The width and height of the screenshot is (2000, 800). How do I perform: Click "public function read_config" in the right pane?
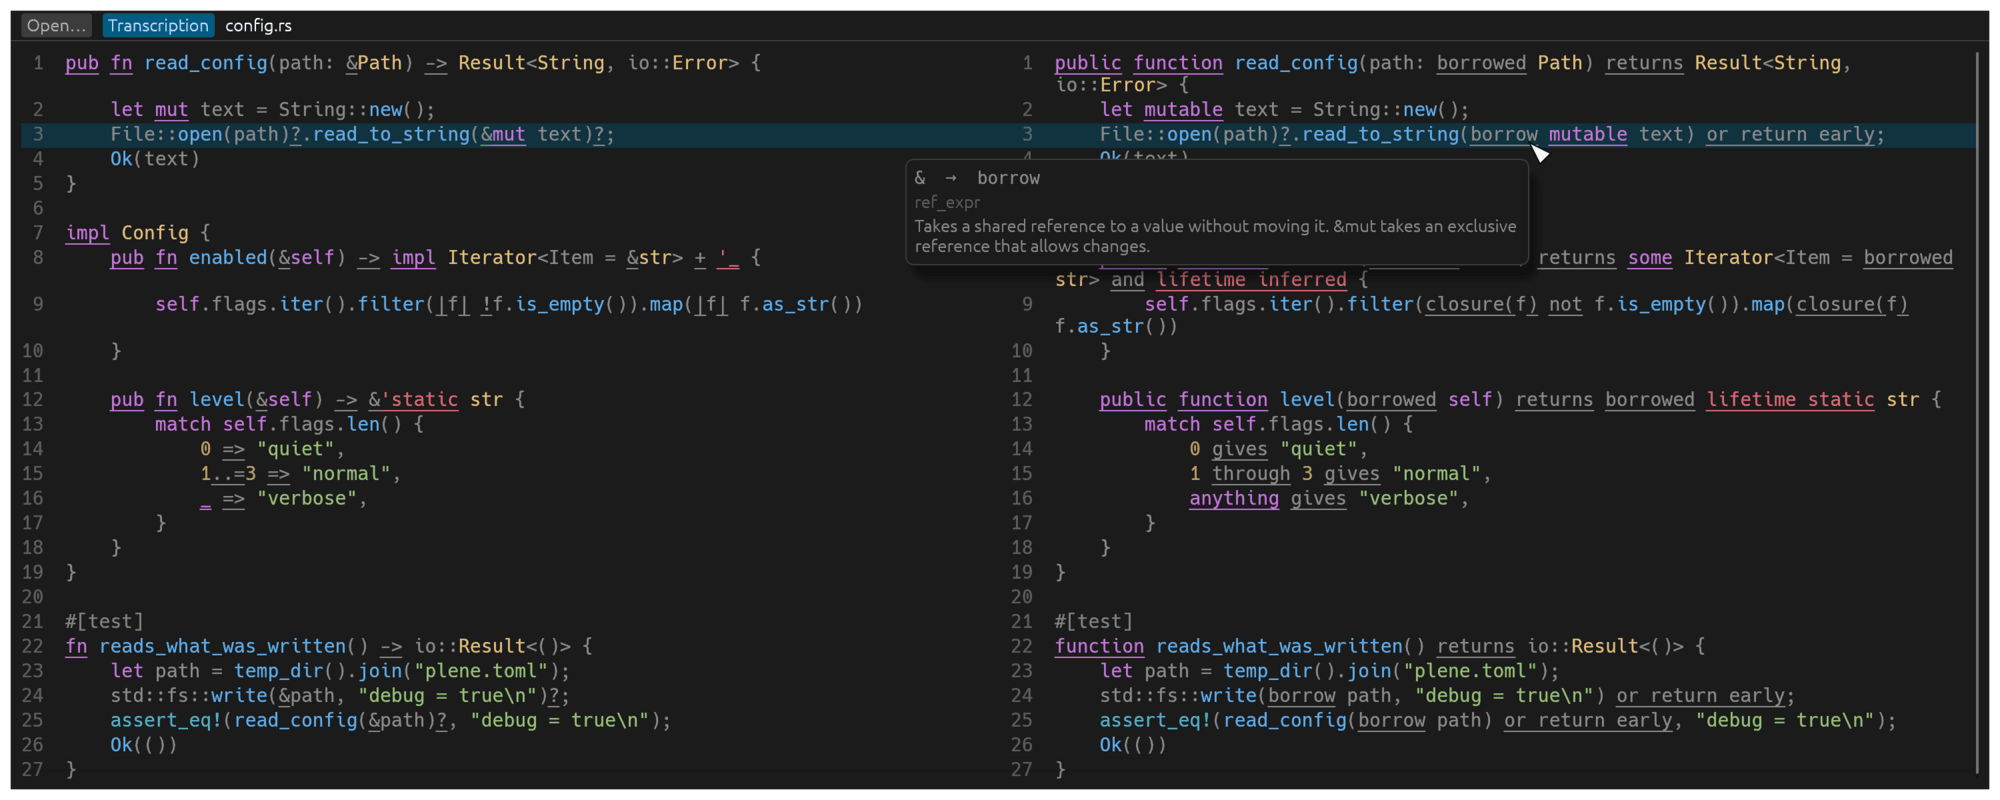(x=1206, y=63)
